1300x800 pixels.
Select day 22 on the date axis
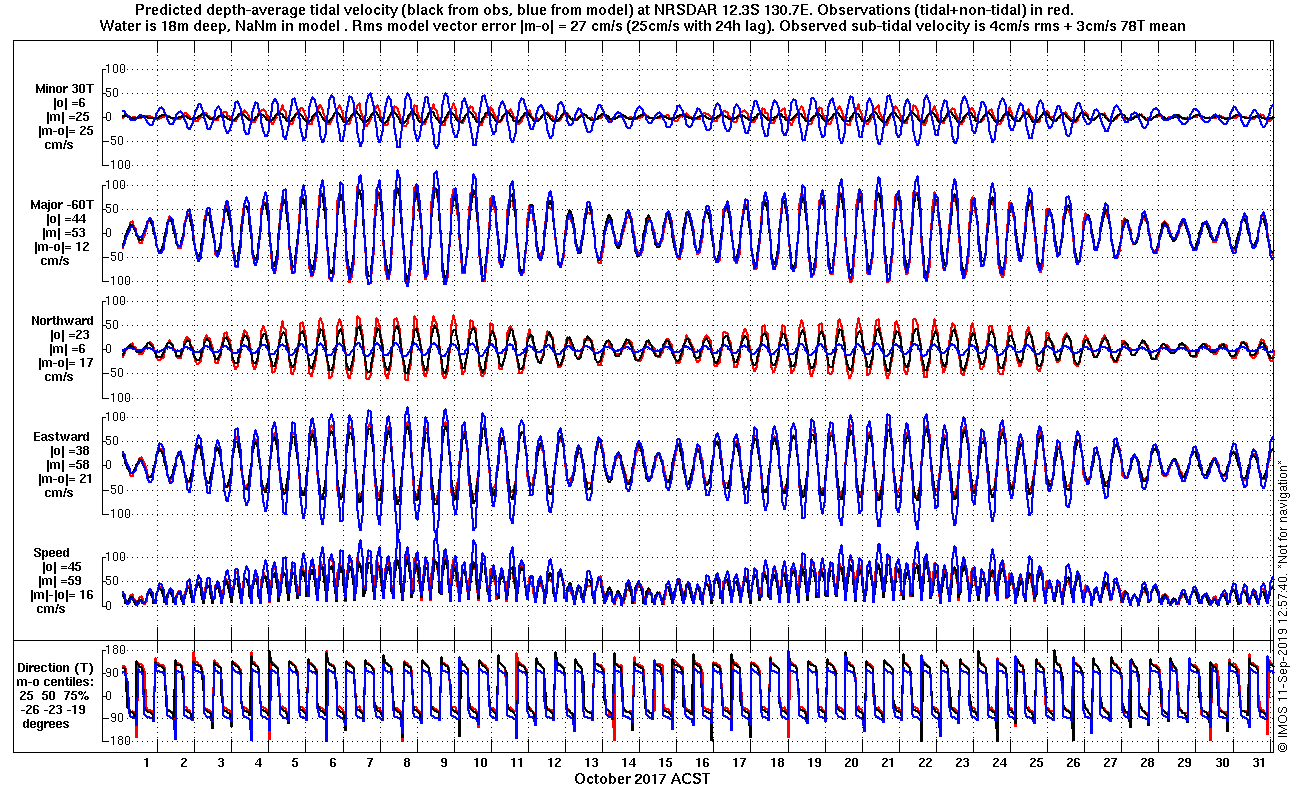(924, 762)
